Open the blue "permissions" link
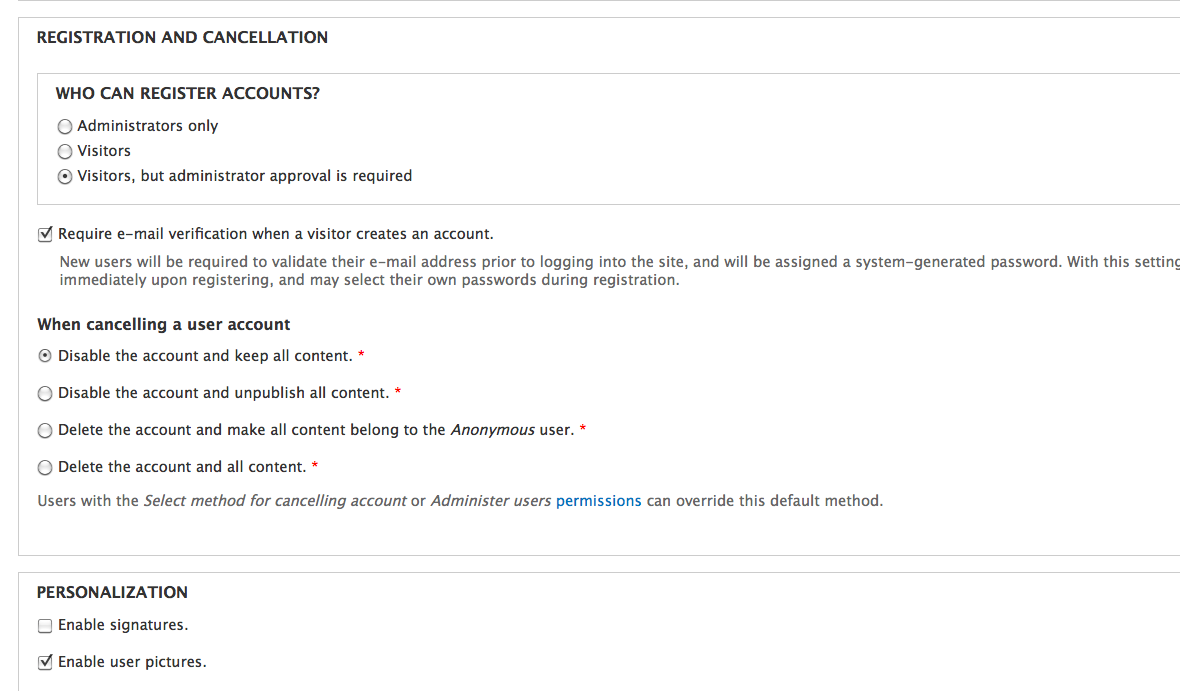The height and width of the screenshot is (691, 1180). [598, 501]
